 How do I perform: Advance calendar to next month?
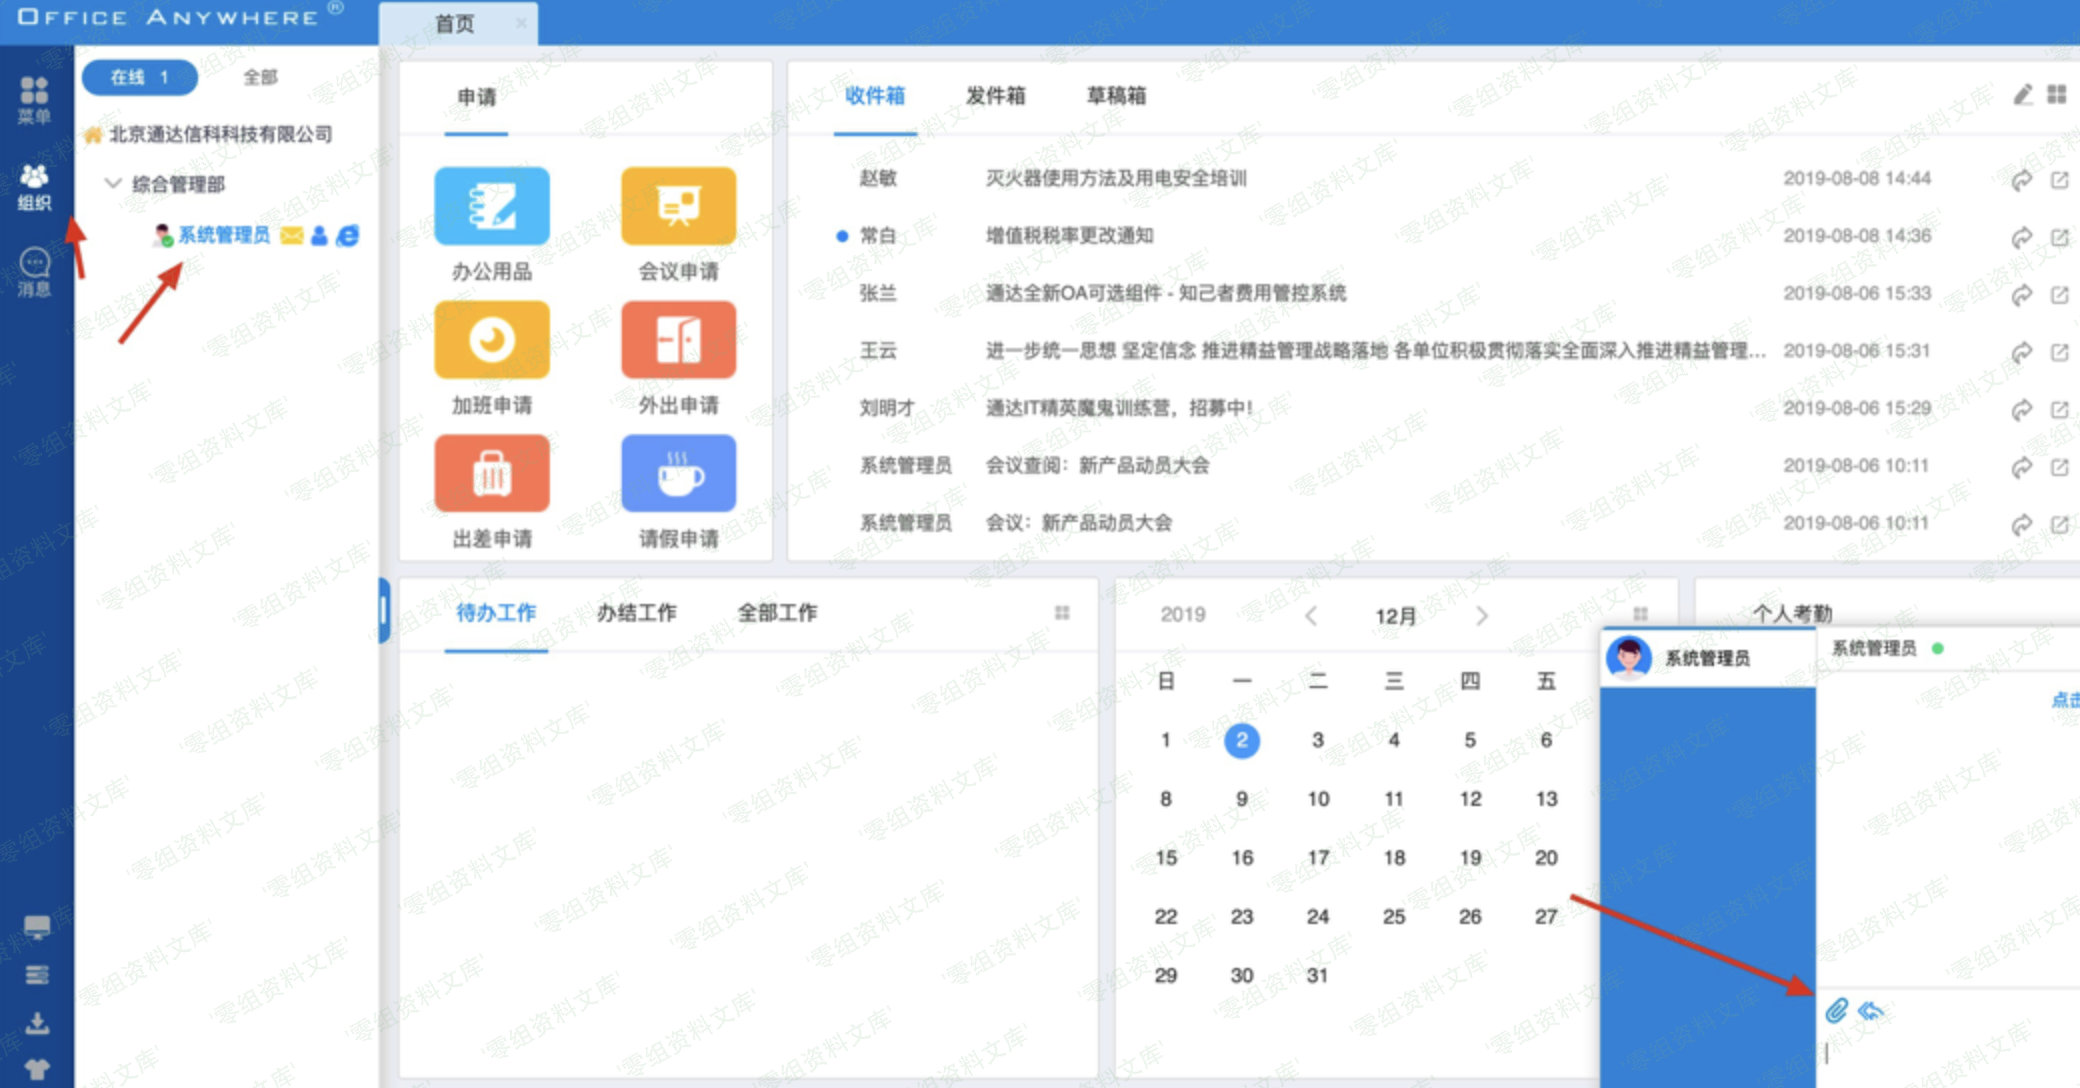click(x=1482, y=616)
